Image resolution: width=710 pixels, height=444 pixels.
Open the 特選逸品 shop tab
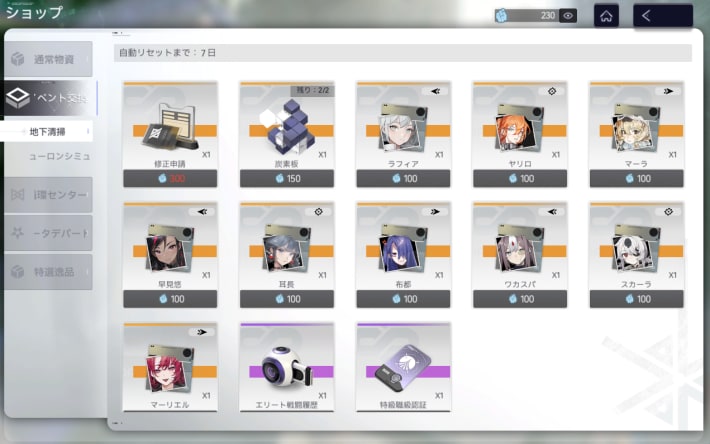[x=48, y=272]
